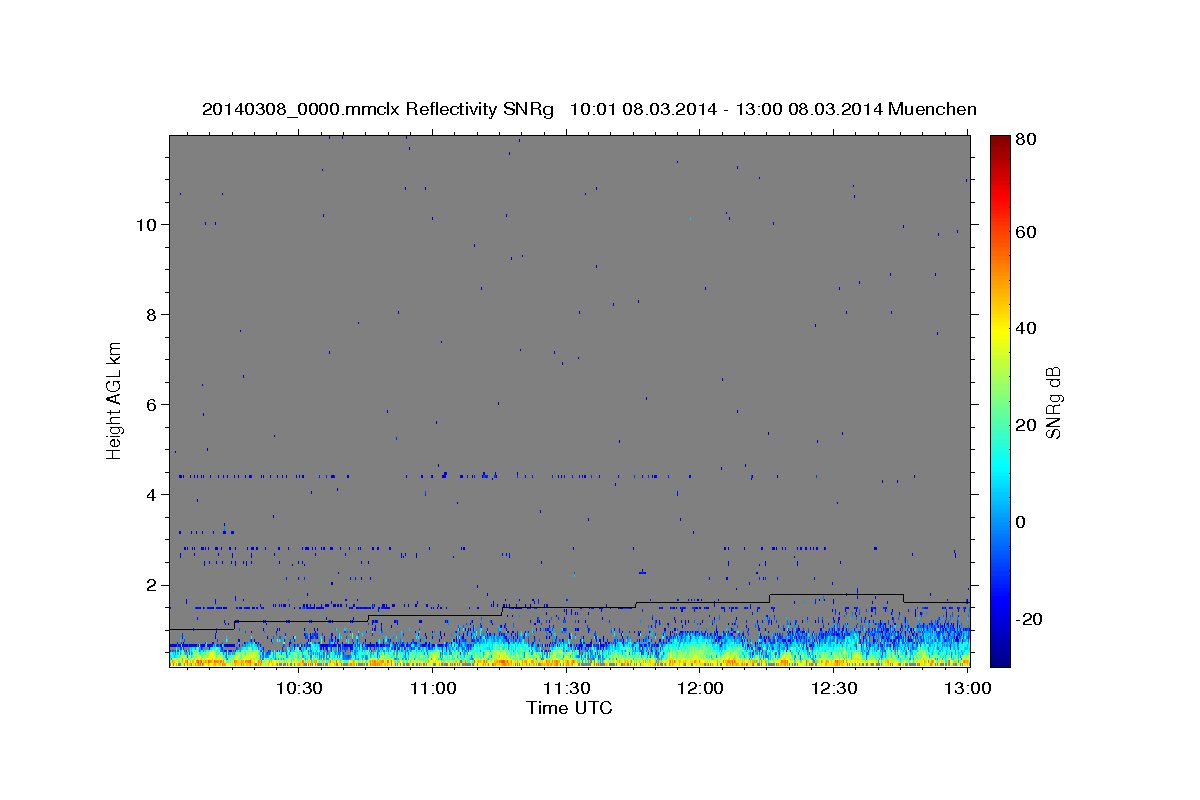This screenshot has height=800, width=1200.
Task: Click the 11:00 time tick label
Action: click(433, 688)
